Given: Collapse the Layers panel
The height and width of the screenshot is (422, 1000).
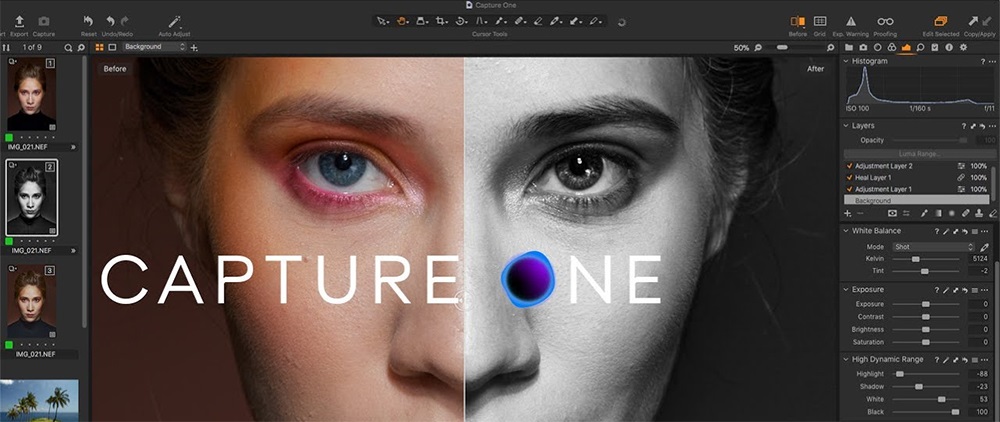Looking at the screenshot, I should [846, 126].
